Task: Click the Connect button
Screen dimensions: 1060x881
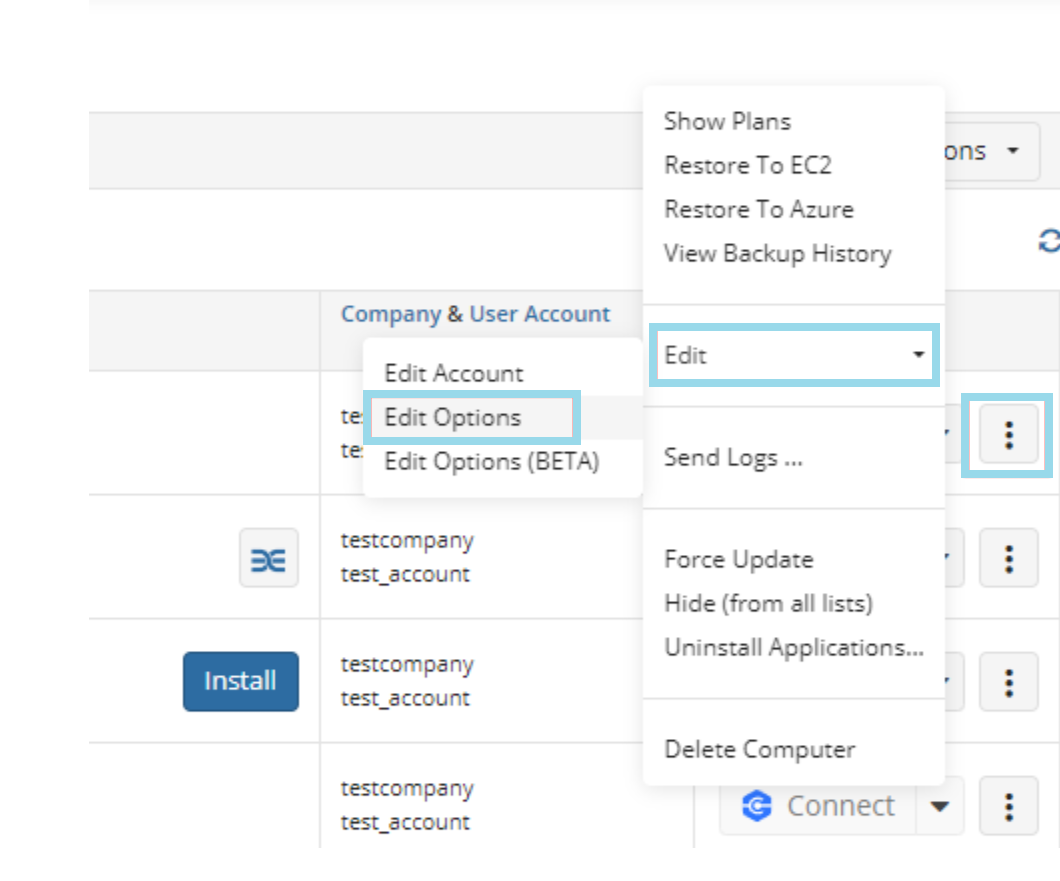Action: click(x=818, y=806)
